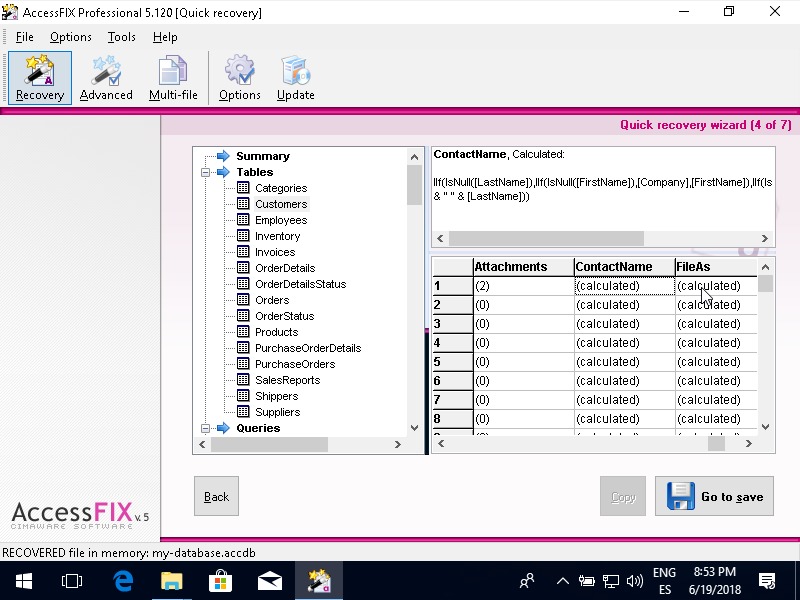Select the Customers table

[x=281, y=204]
